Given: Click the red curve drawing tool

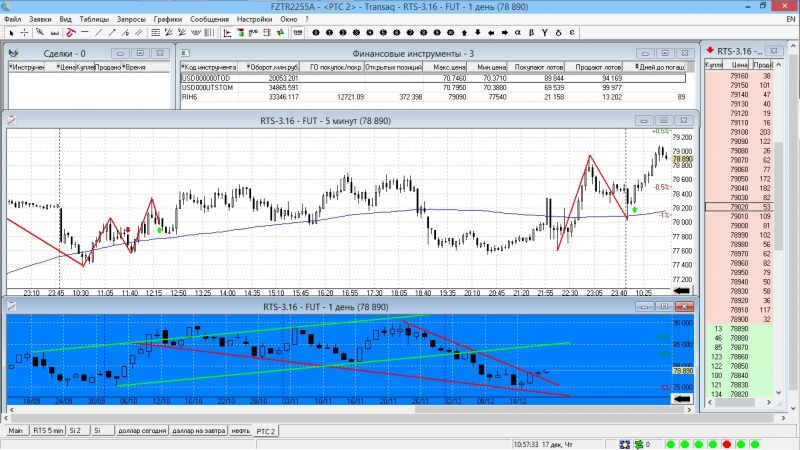Looking at the screenshot, I should click(x=71, y=33).
